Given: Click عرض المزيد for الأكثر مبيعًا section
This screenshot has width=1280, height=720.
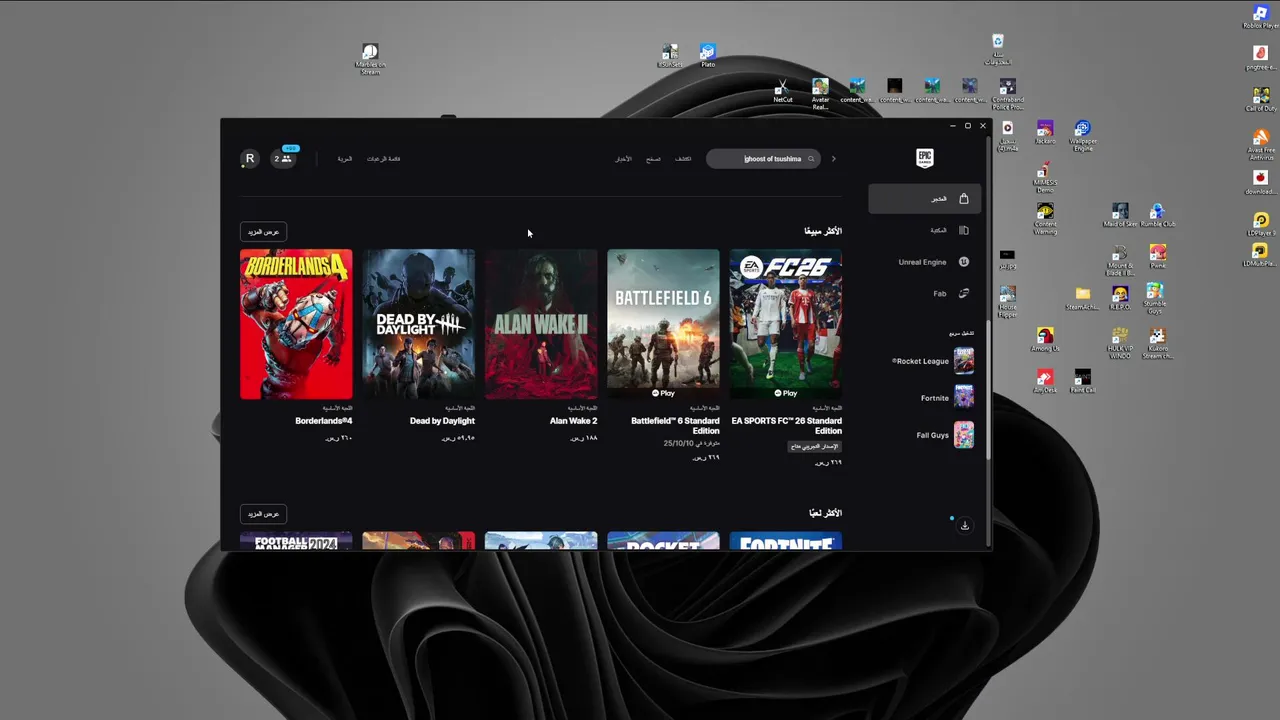Looking at the screenshot, I should [x=264, y=231].
